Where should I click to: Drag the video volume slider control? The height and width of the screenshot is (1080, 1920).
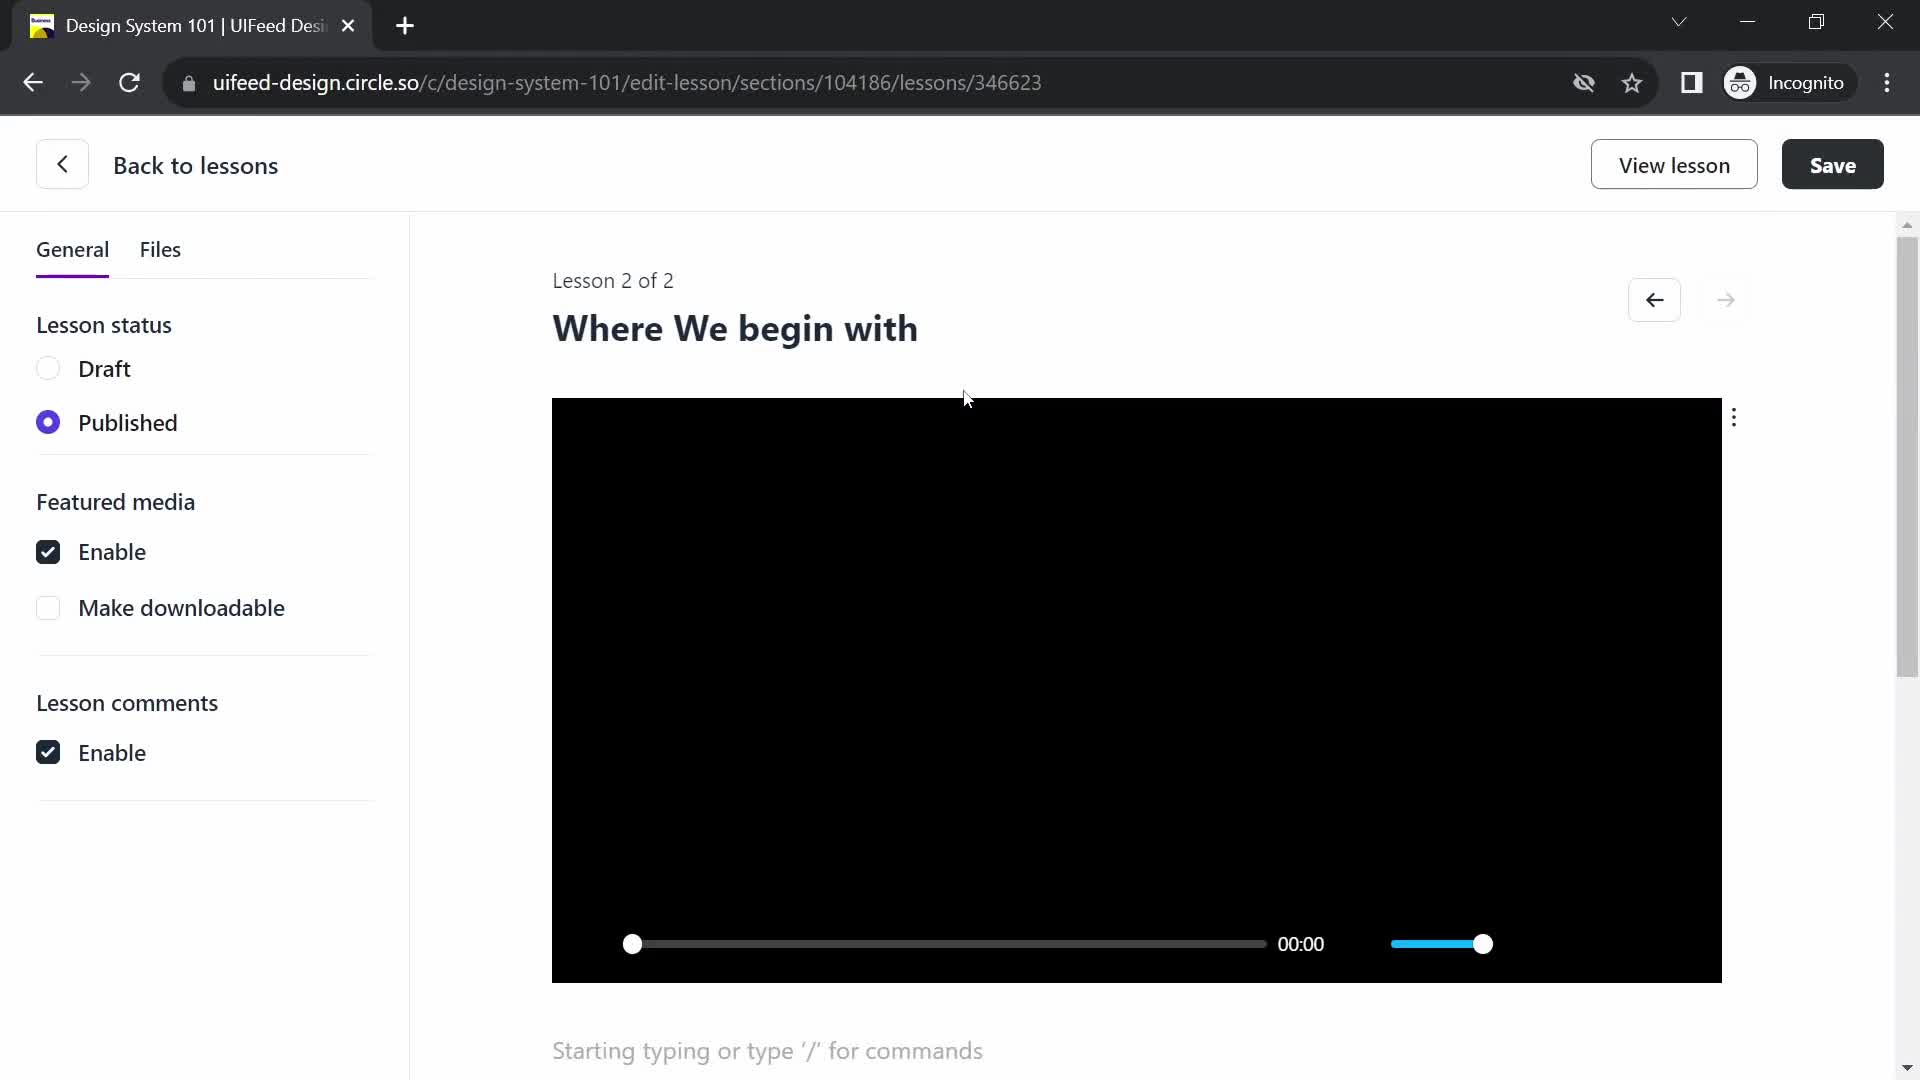click(x=1484, y=943)
